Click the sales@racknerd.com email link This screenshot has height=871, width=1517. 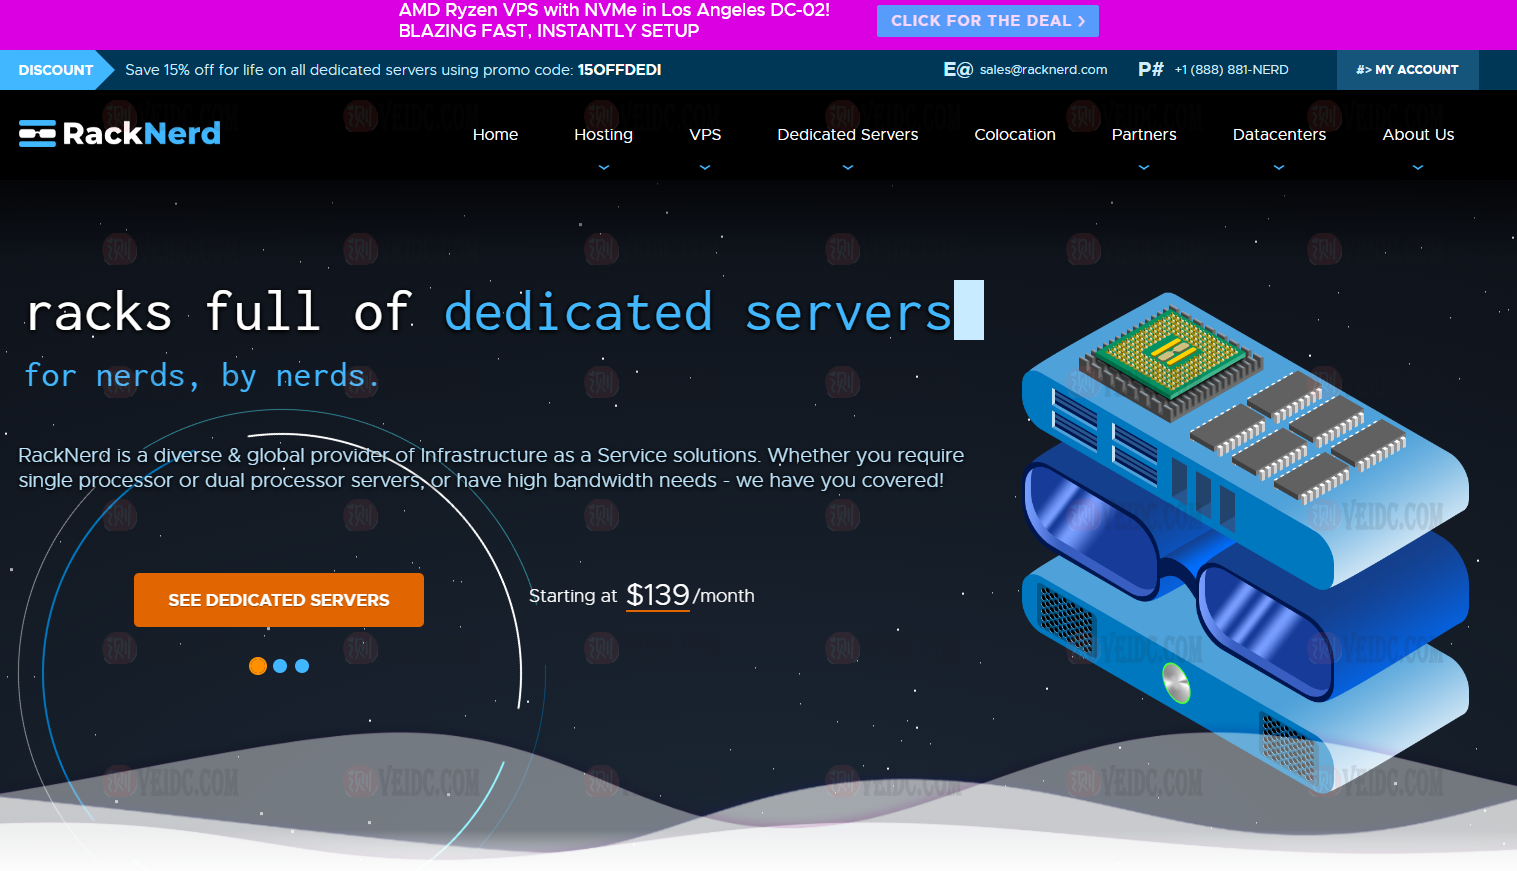[1043, 70]
